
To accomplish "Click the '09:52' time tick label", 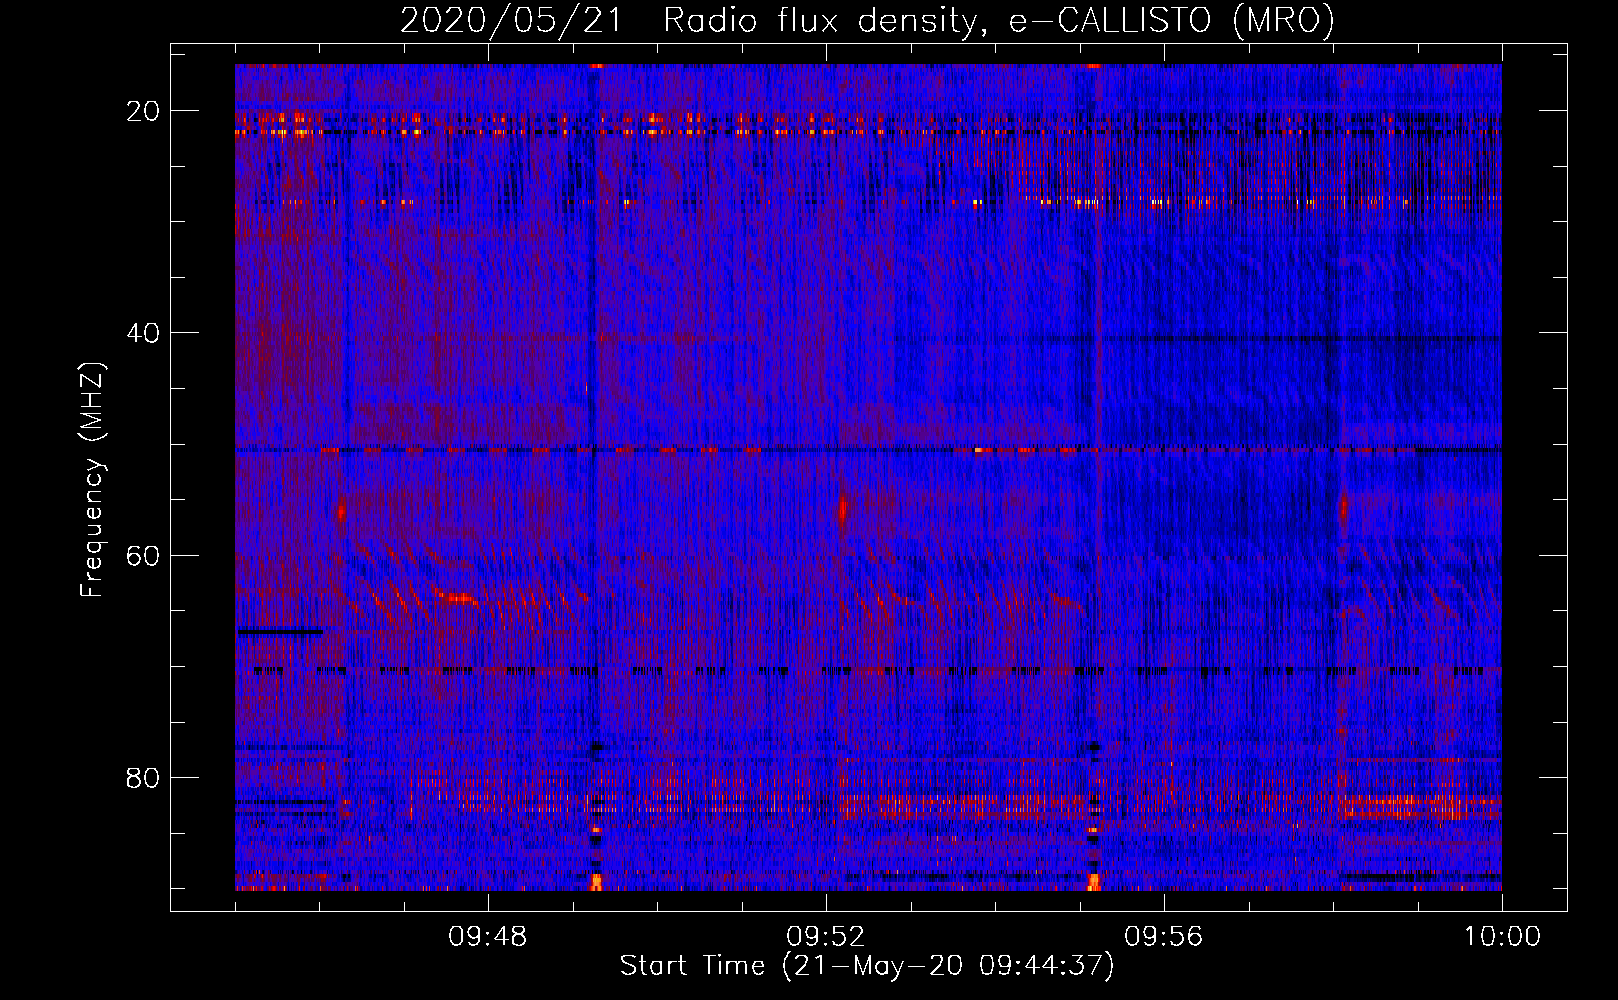I will click(826, 937).
